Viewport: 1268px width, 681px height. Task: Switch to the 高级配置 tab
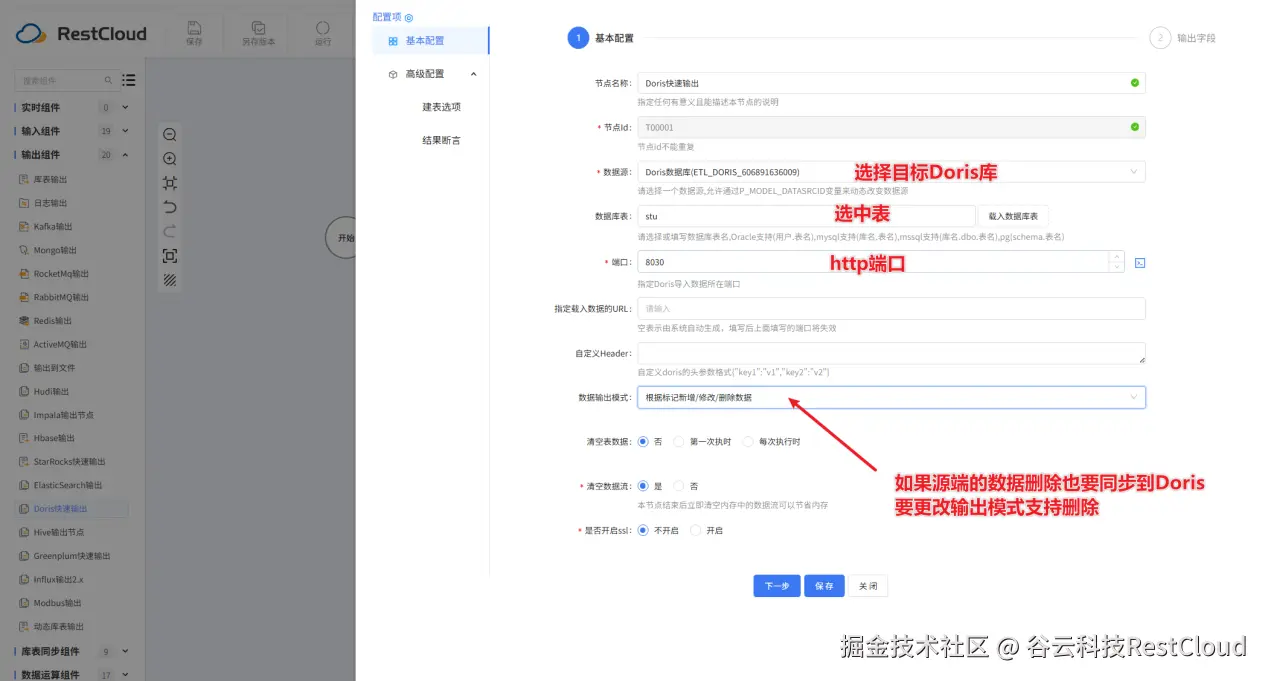(426, 74)
